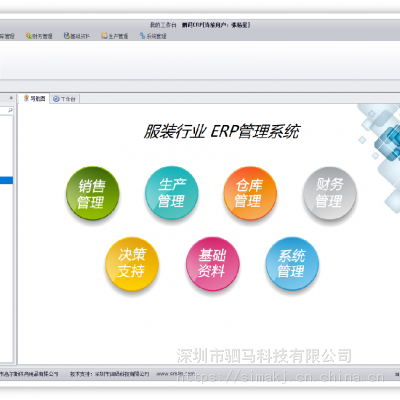Switch to the 工作台 tab
Image resolution: width=400 pixels, height=400 pixels.
65,99
